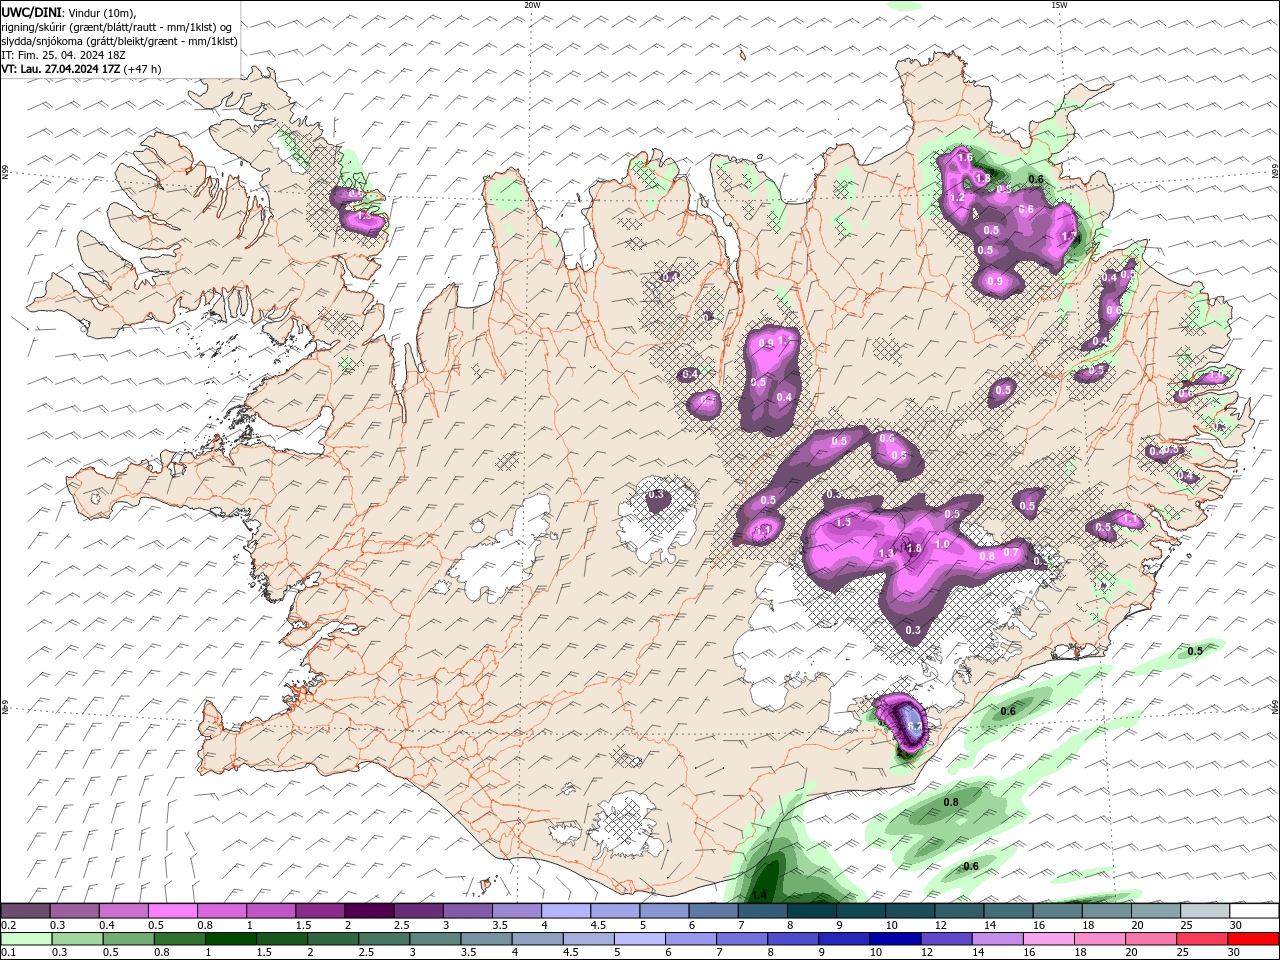
Task: Pick the top-row legend swatch between 0.4 and 0.5
Action: click(123, 910)
